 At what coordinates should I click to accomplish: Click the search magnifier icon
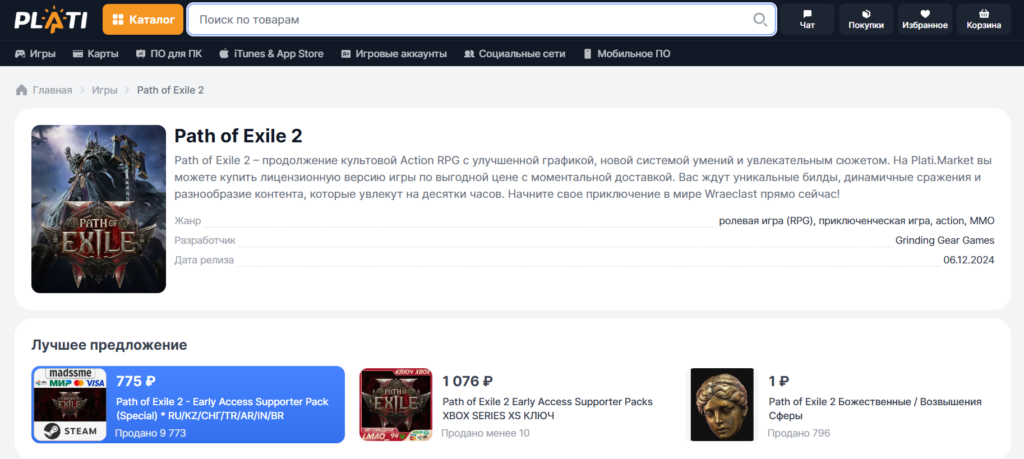click(x=760, y=20)
